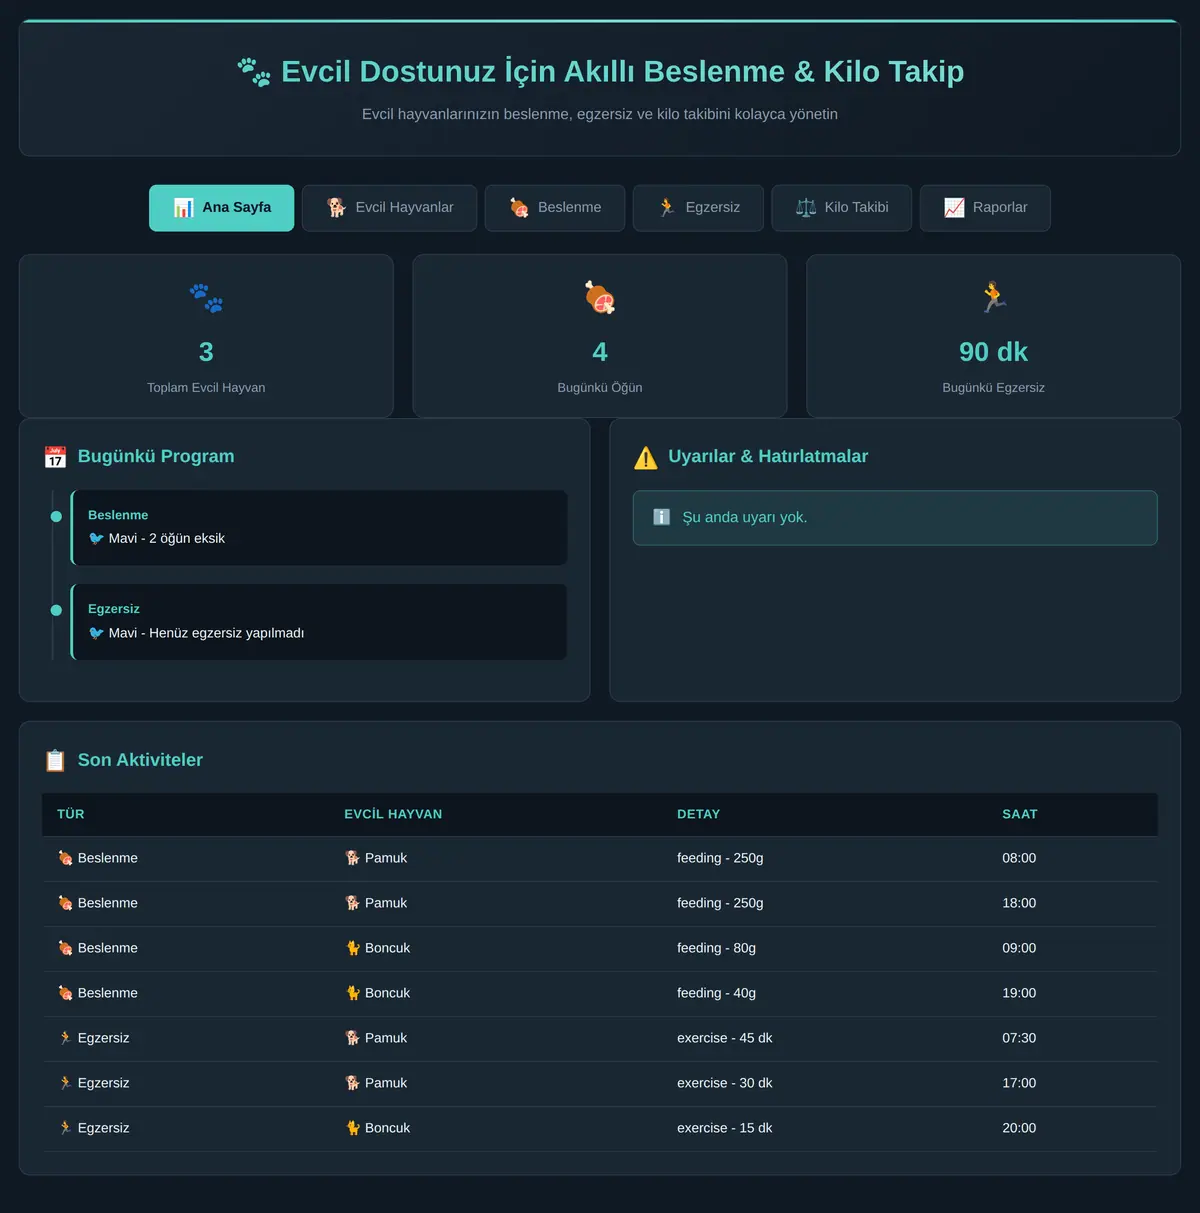Click the dog icon in the 07:30 row
1200x1213 pixels.
(x=352, y=1038)
